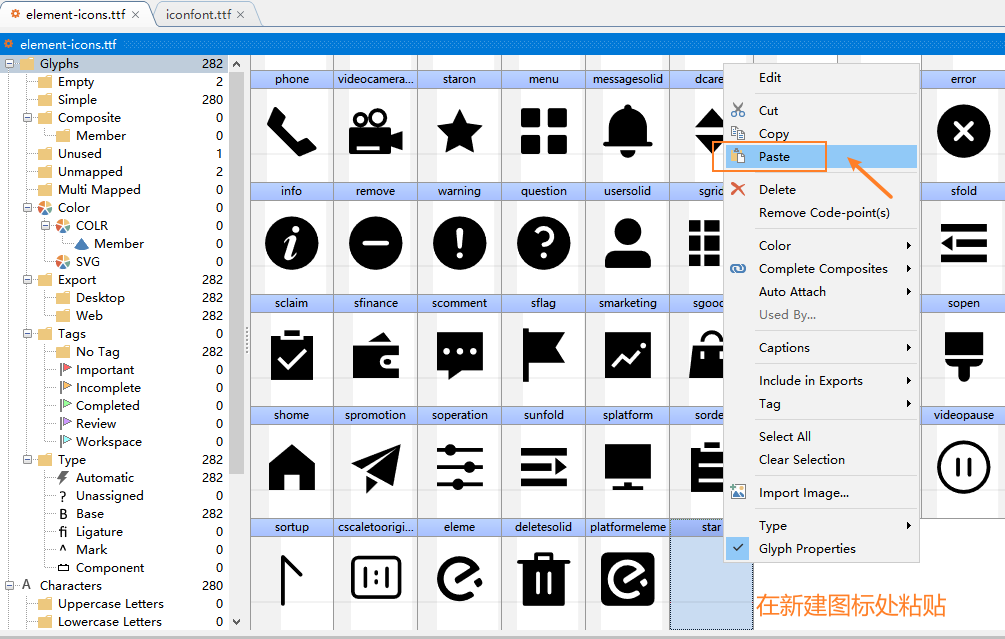This screenshot has width=1005, height=639.
Task: Choose the shome house glyph
Action: pos(291,466)
